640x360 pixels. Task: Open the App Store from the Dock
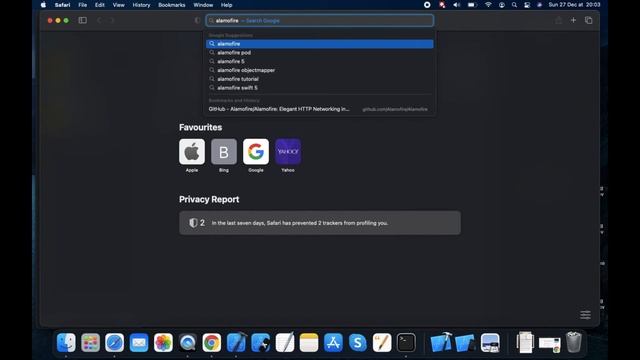333,342
